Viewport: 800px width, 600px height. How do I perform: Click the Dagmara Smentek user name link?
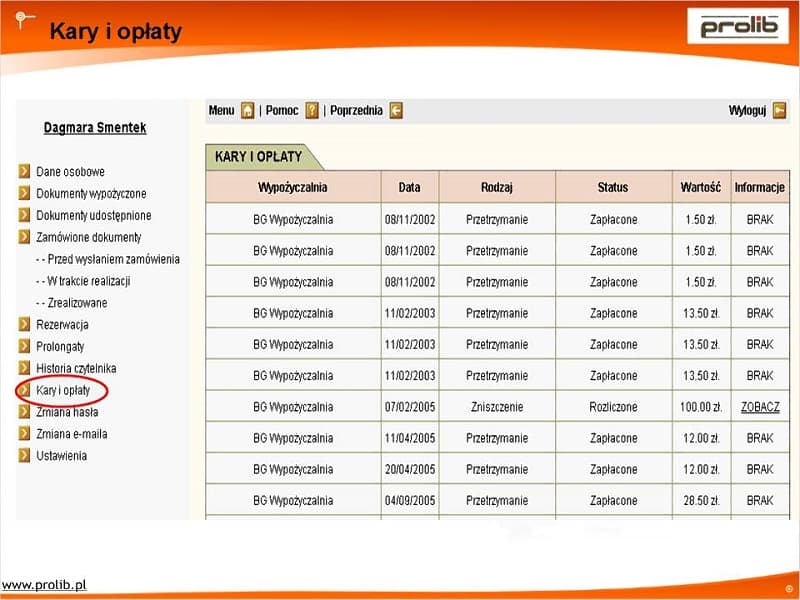95,128
